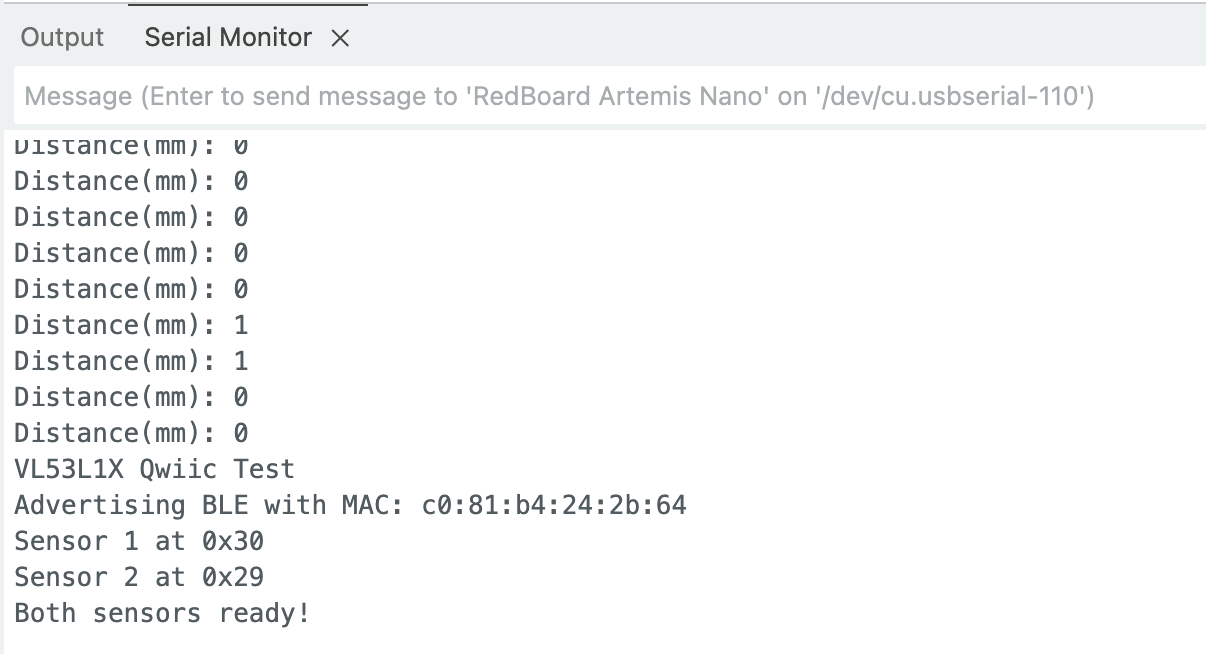The image size is (1206, 654).
Task: Click the 'Sensor 1 at 0x30' line
Action: (139, 540)
